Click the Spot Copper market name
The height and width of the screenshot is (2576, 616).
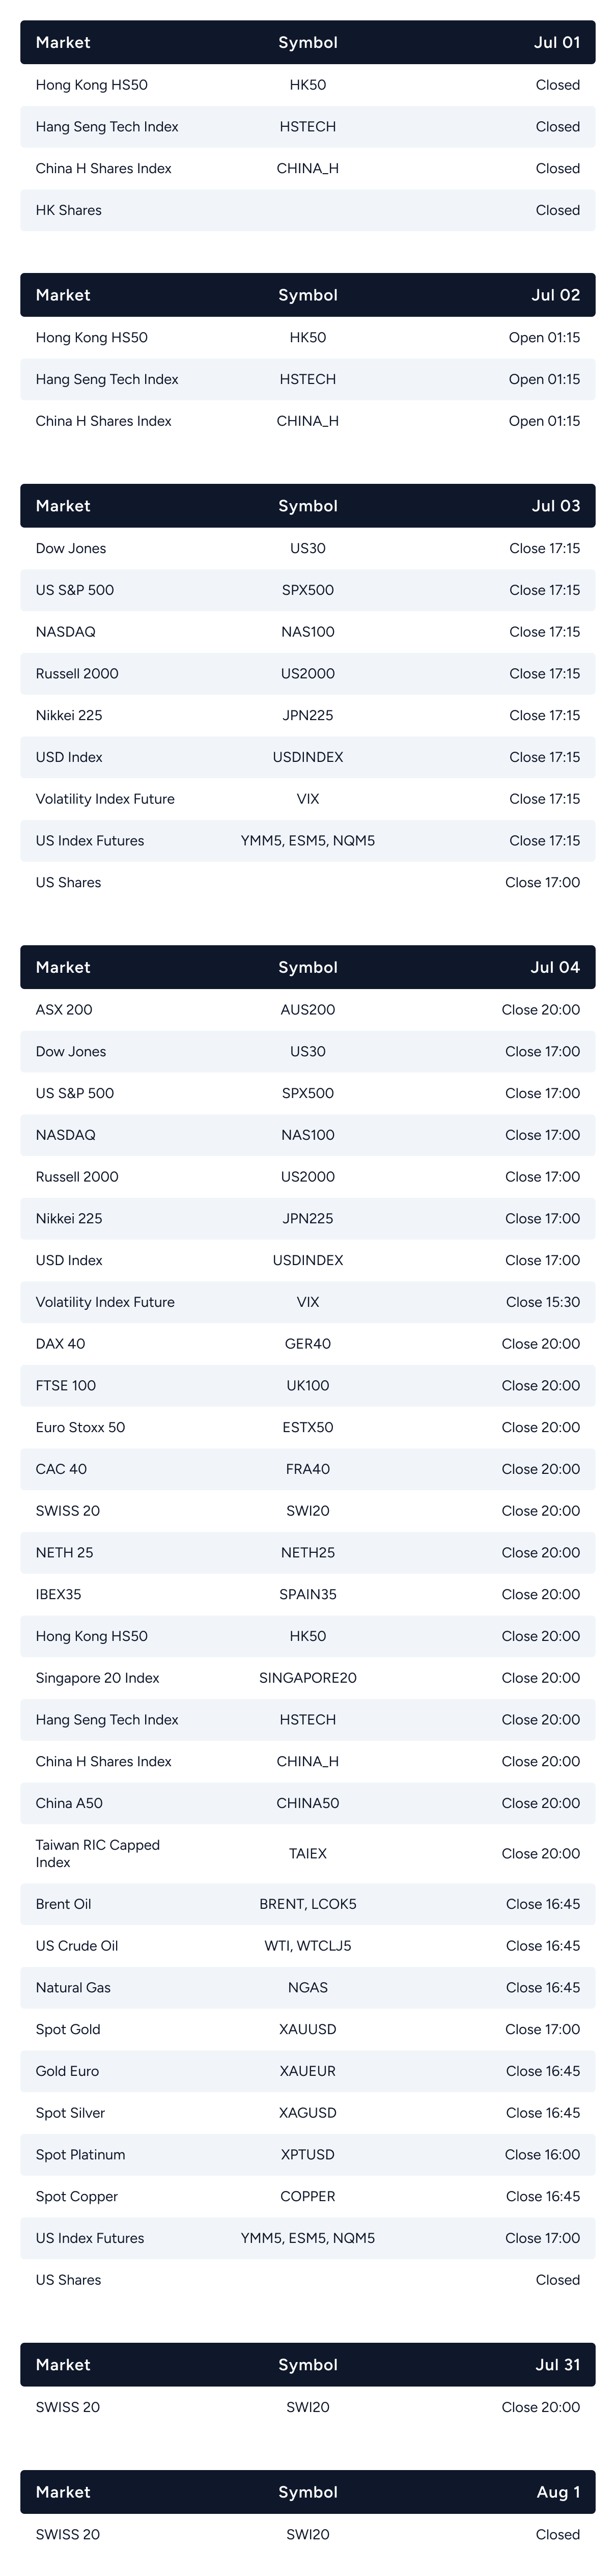pyautogui.click(x=77, y=2197)
